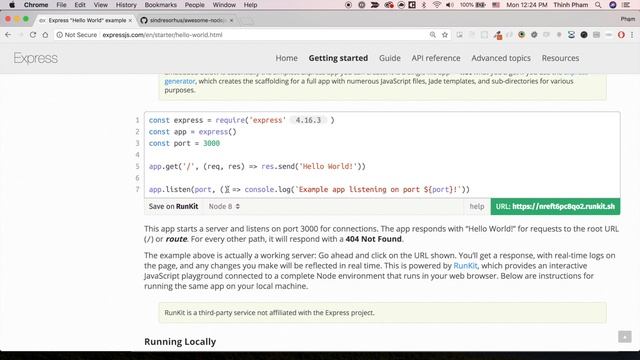Viewport: 640px width, 360px height.
Task: Open the Bookmarks menu
Action: 160,5
